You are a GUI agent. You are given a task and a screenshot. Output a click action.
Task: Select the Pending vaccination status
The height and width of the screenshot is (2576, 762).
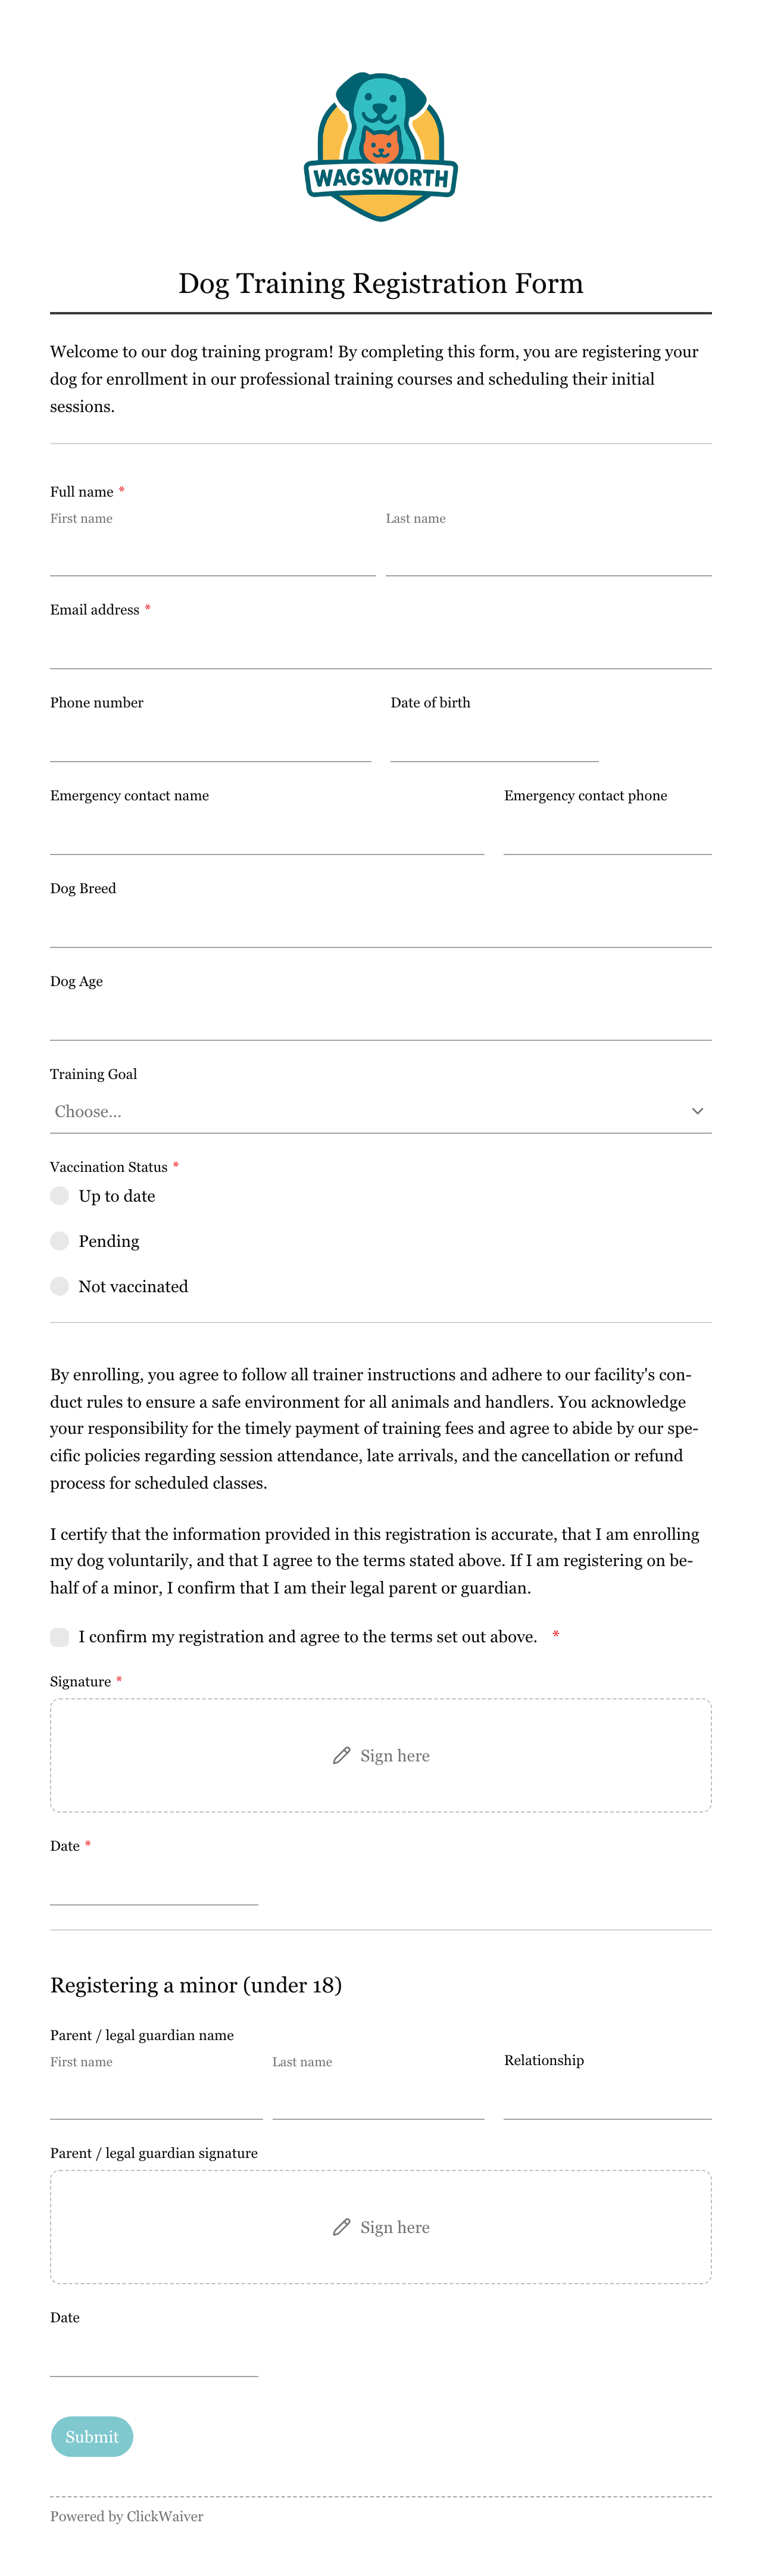[60, 1241]
